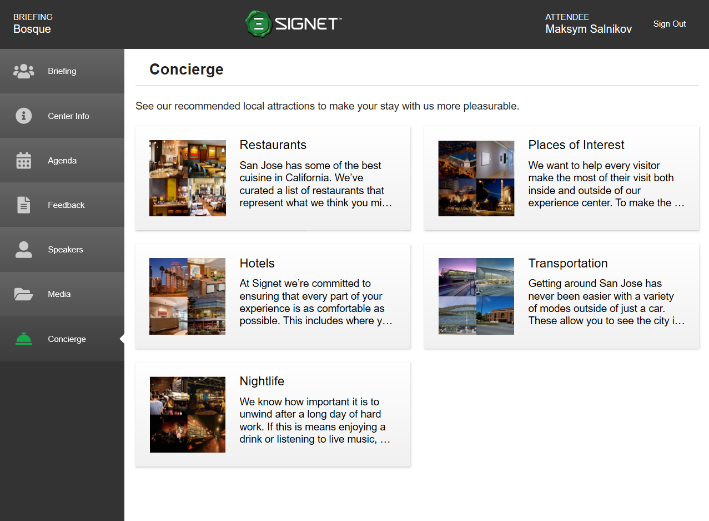
Task: Click the Transportation description about getting around
Action: click(606, 302)
